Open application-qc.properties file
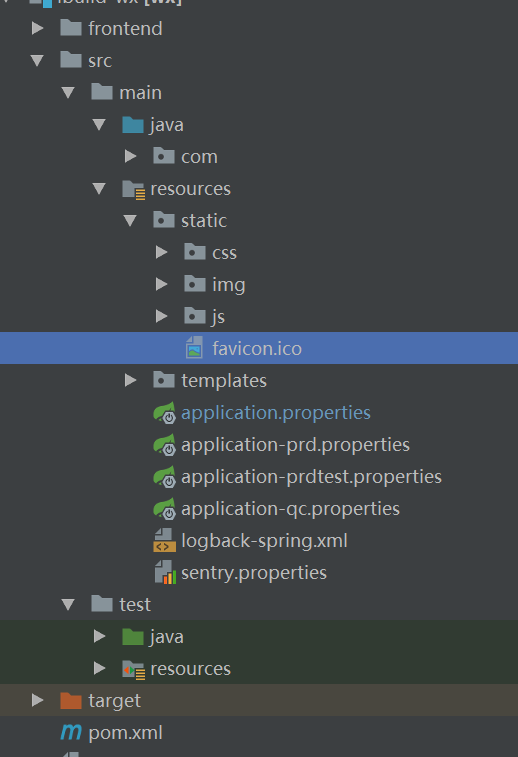The width and height of the screenshot is (518, 757). (x=290, y=509)
